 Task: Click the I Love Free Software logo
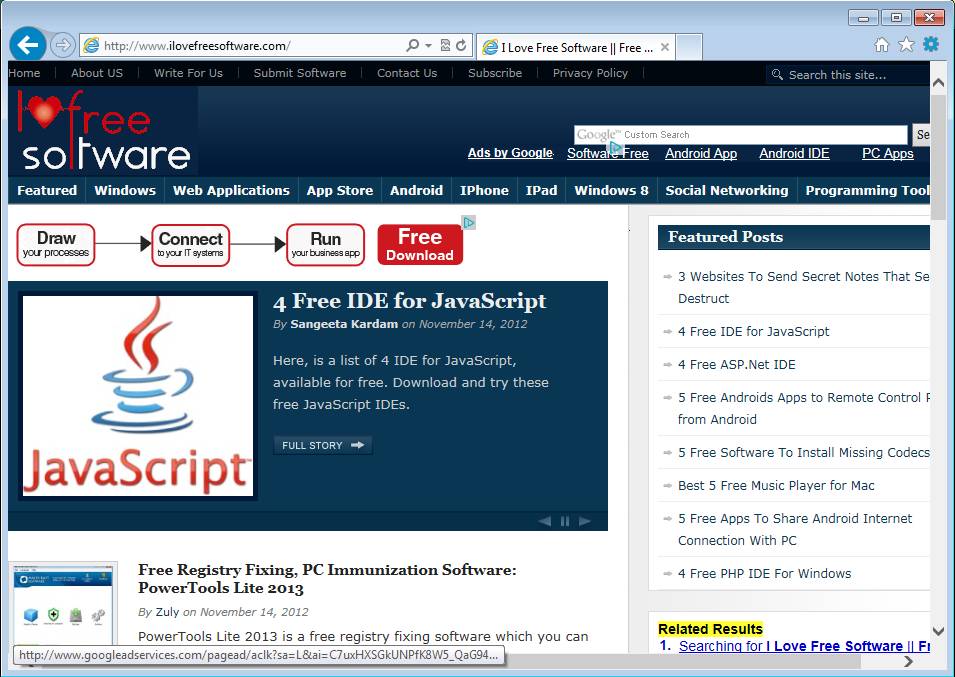coord(104,130)
